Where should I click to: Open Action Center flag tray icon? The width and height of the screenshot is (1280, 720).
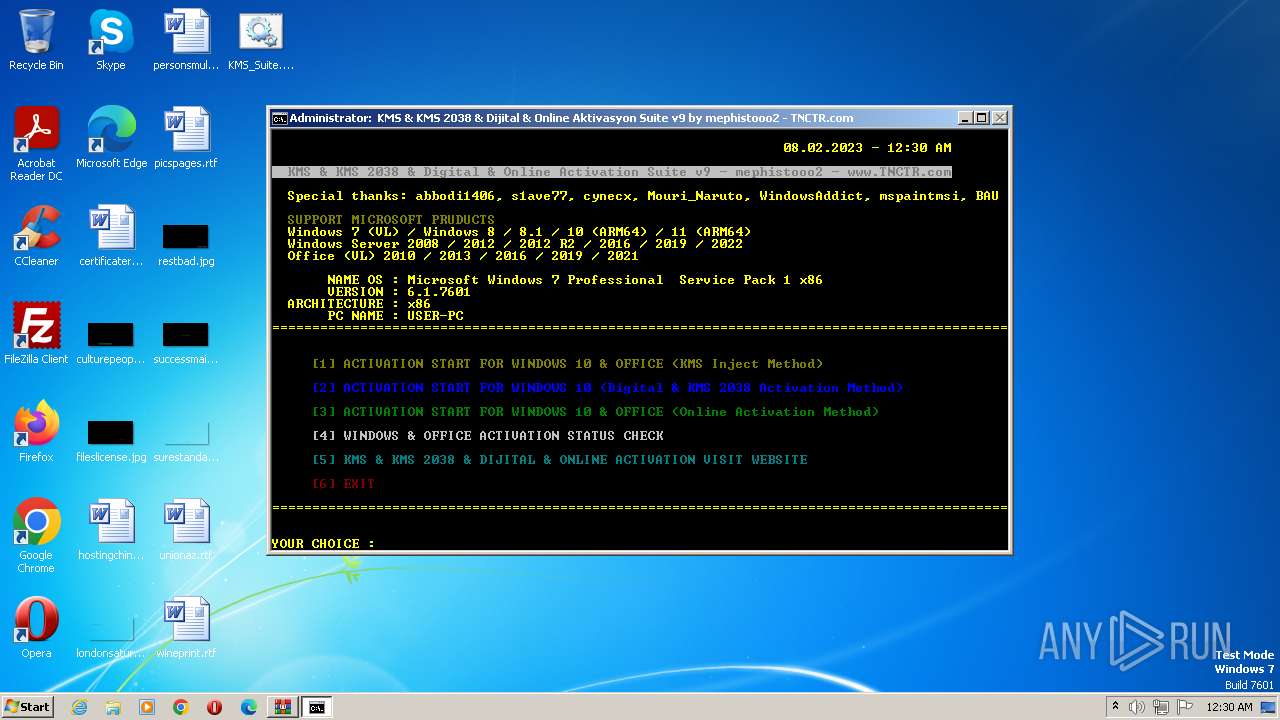(1185, 707)
